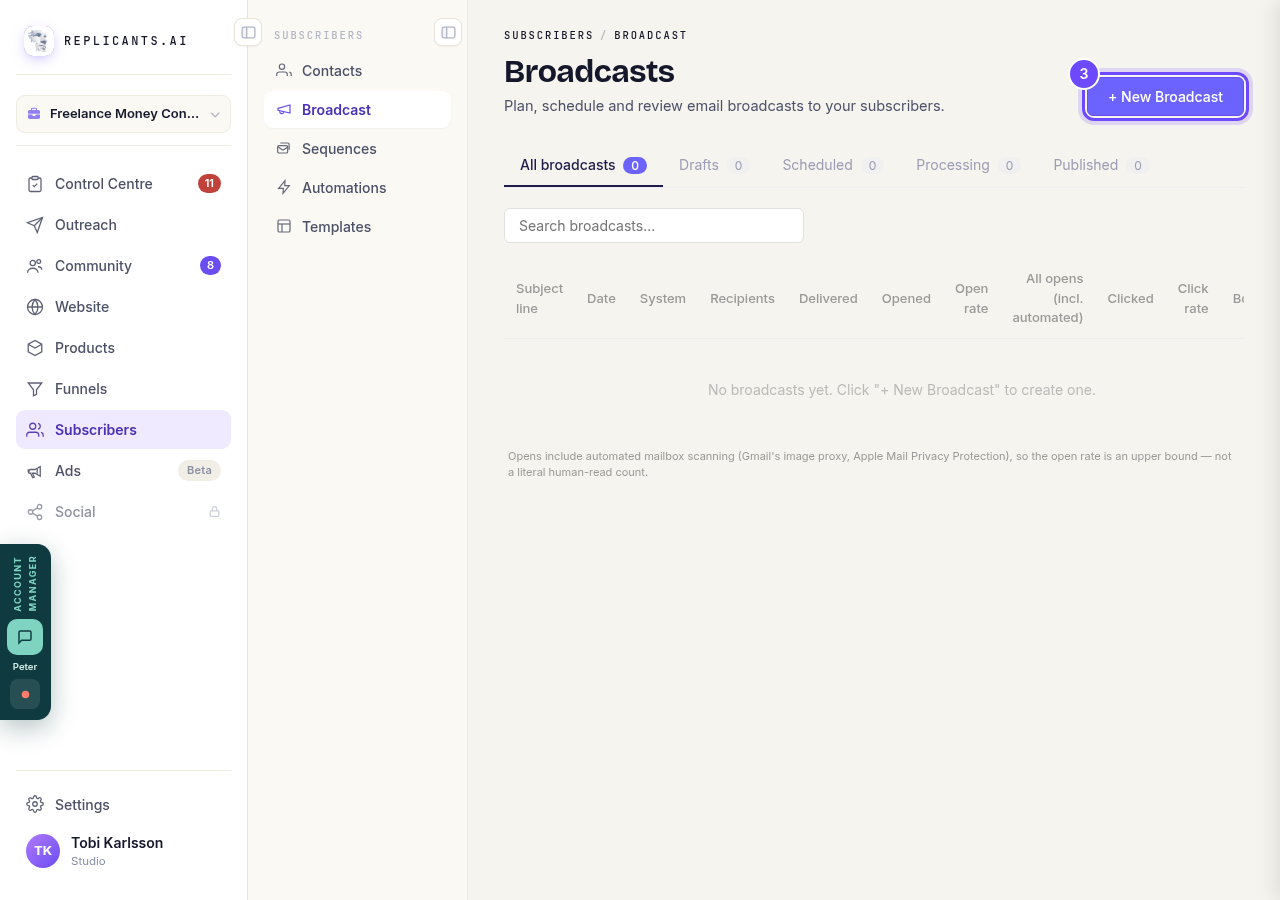The height and width of the screenshot is (900, 1280).
Task: Collapse the main sidebar panel toggle
Action: point(248,33)
